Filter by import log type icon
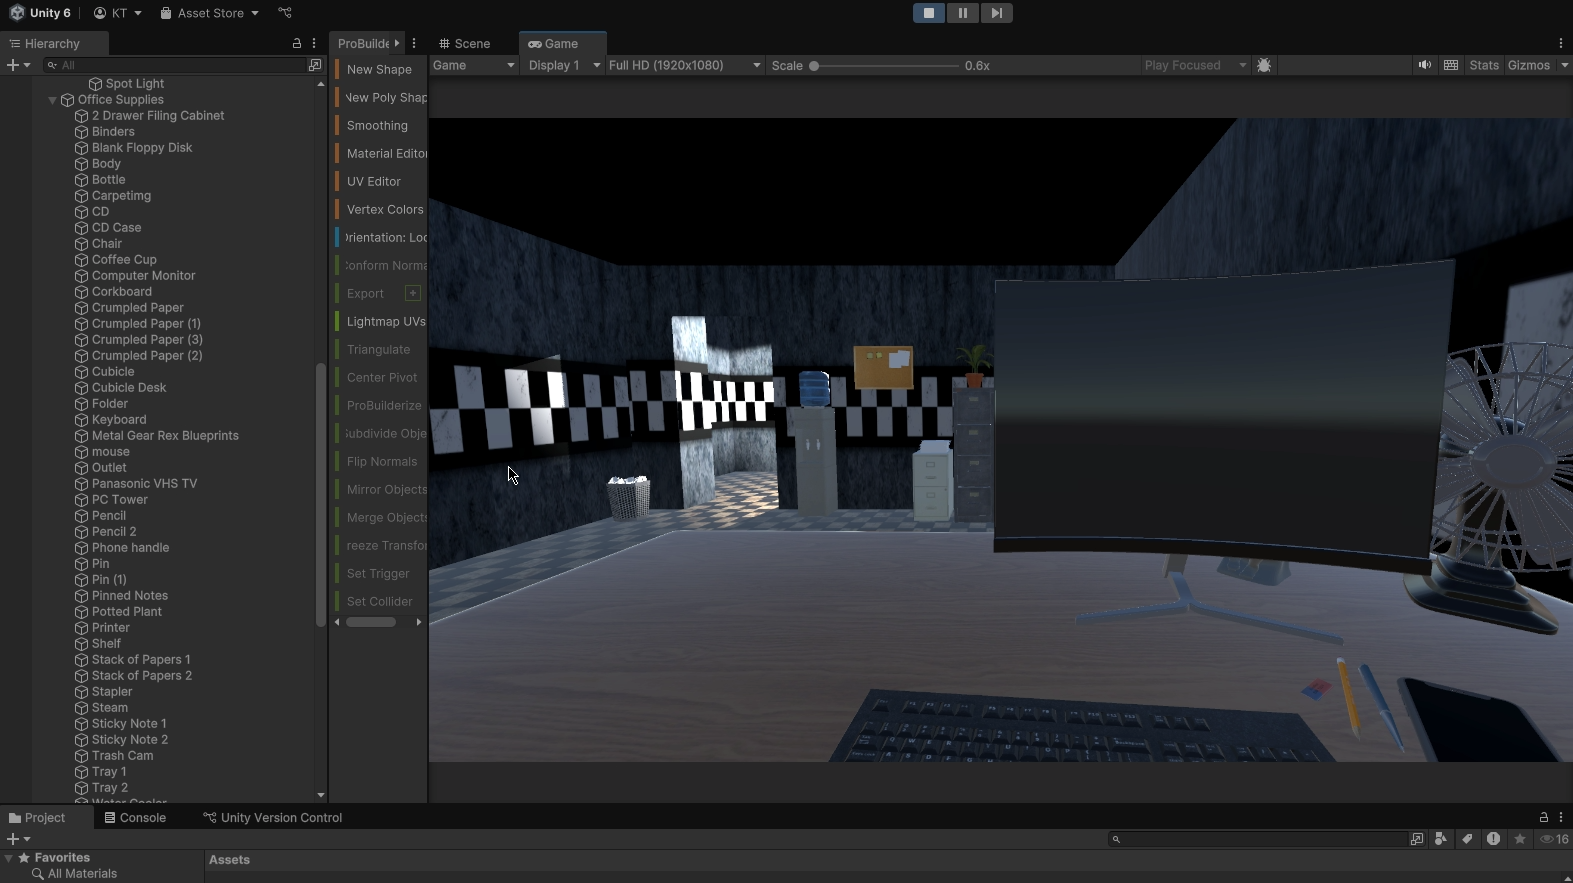This screenshot has width=1573, height=883. 1493,839
